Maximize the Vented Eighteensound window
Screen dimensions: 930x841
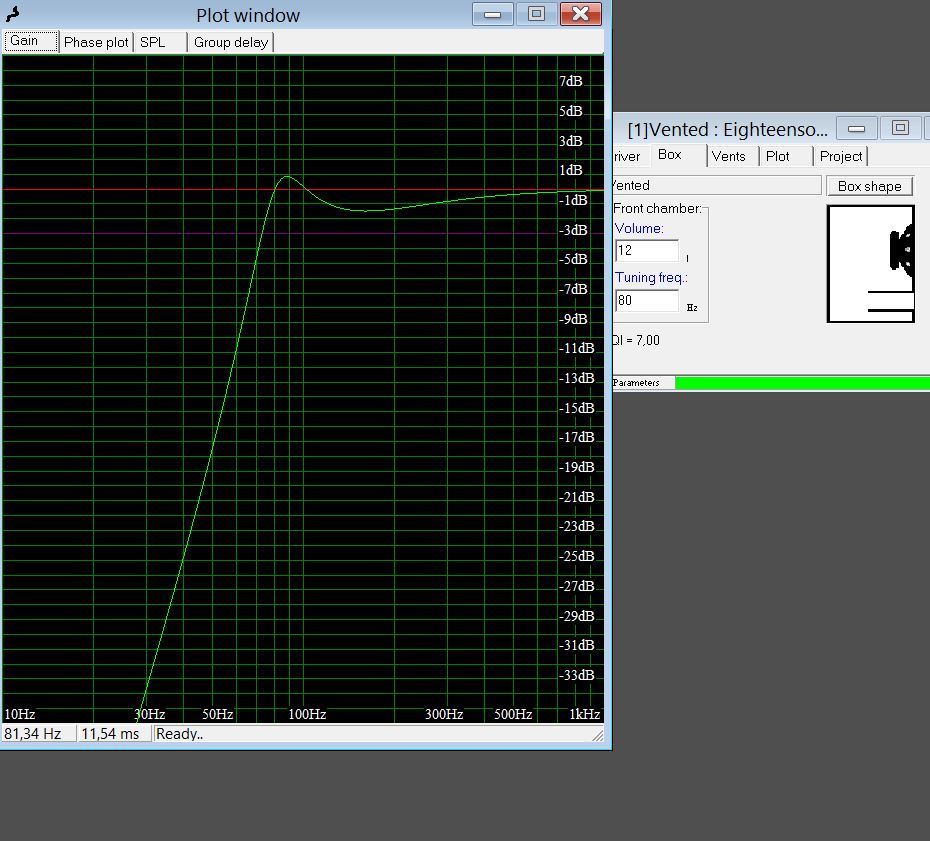[x=900, y=128]
